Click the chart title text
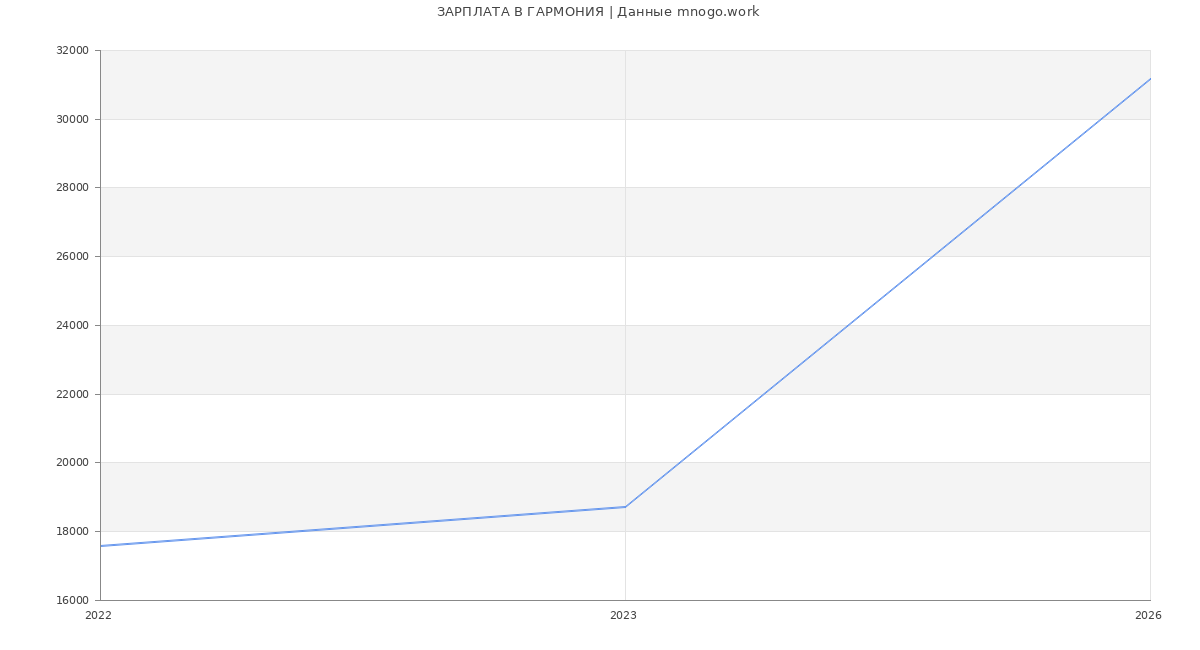1200x650 pixels. pyautogui.click(x=597, y=12)
